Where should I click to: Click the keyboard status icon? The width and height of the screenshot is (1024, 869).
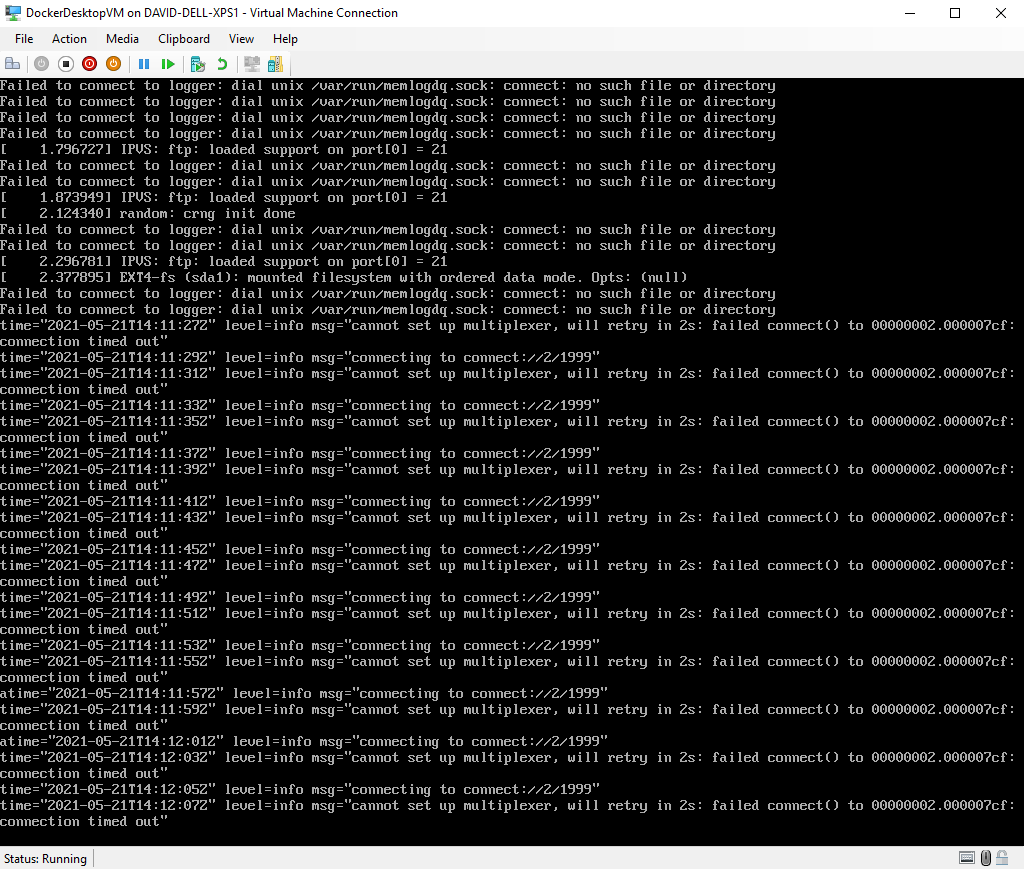[x=966, y=858]
